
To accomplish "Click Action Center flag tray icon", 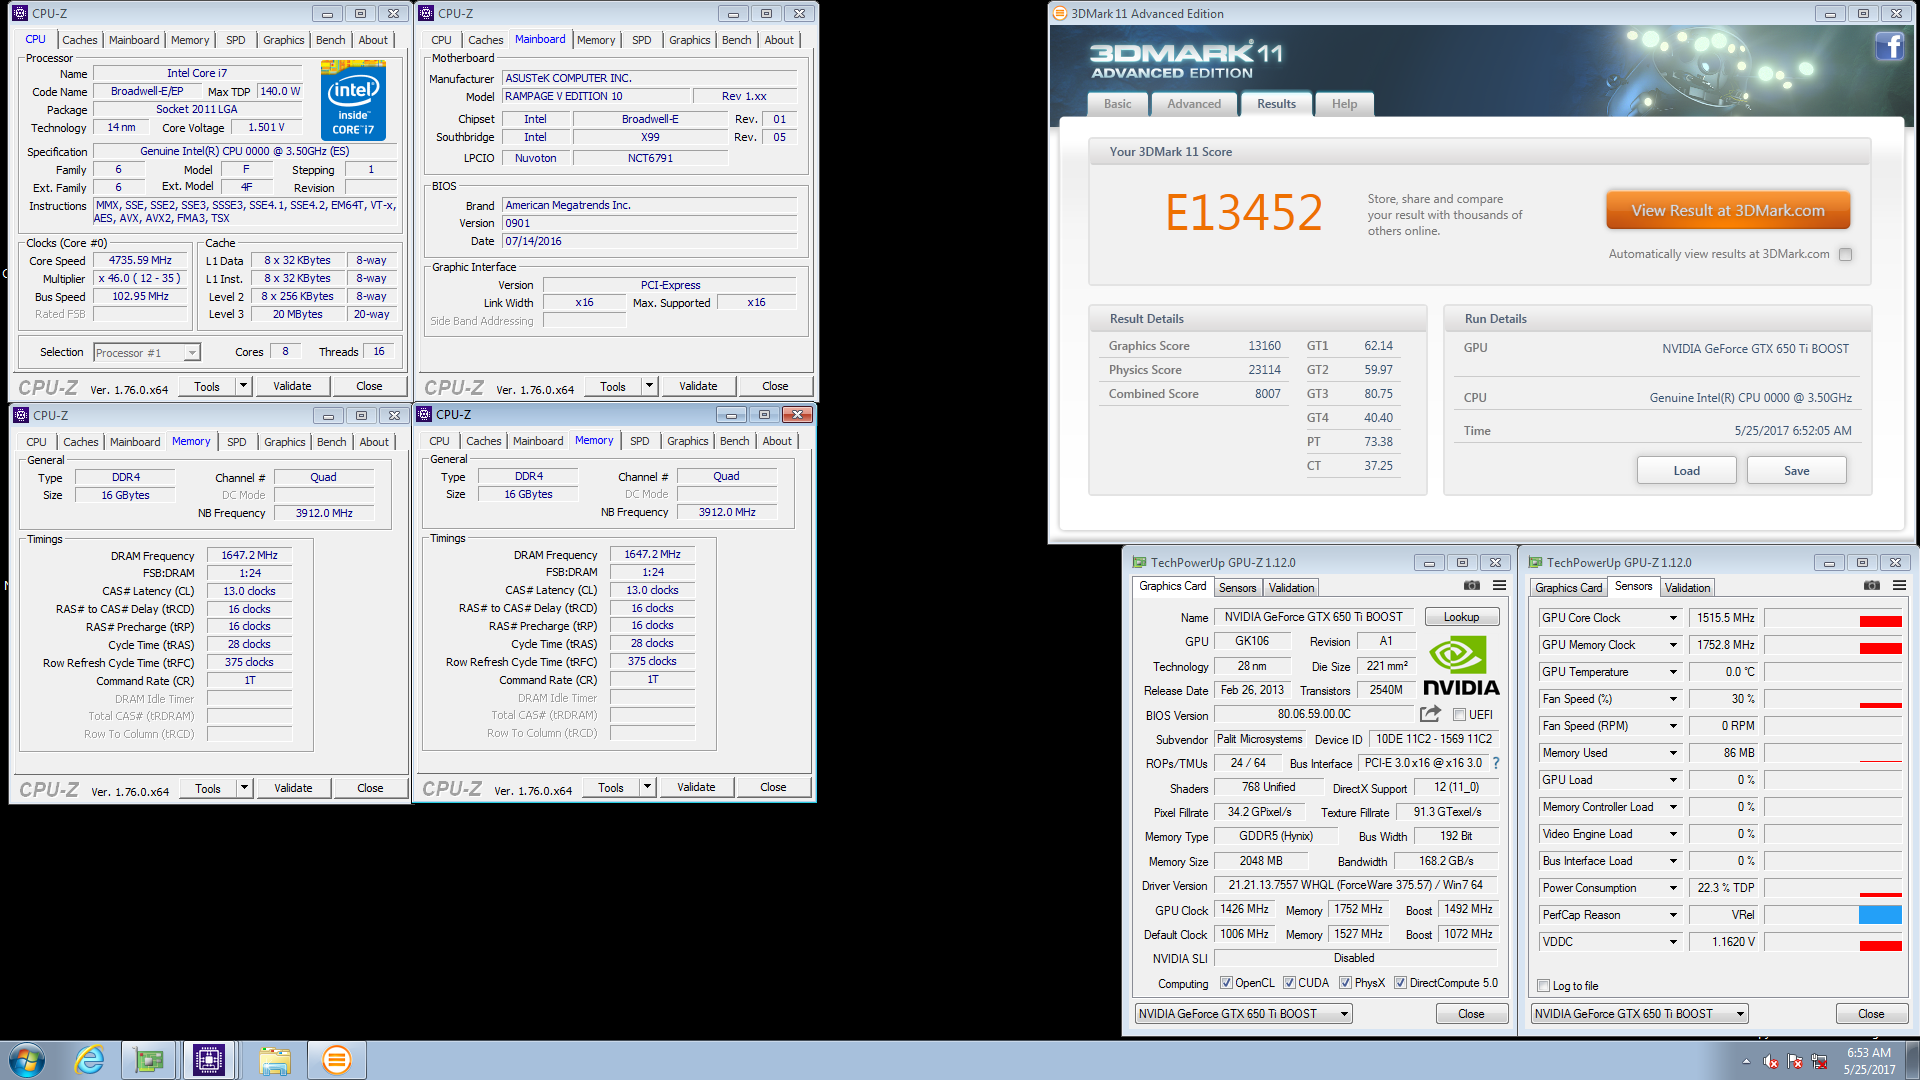I will click(x=1795, y=1061).
